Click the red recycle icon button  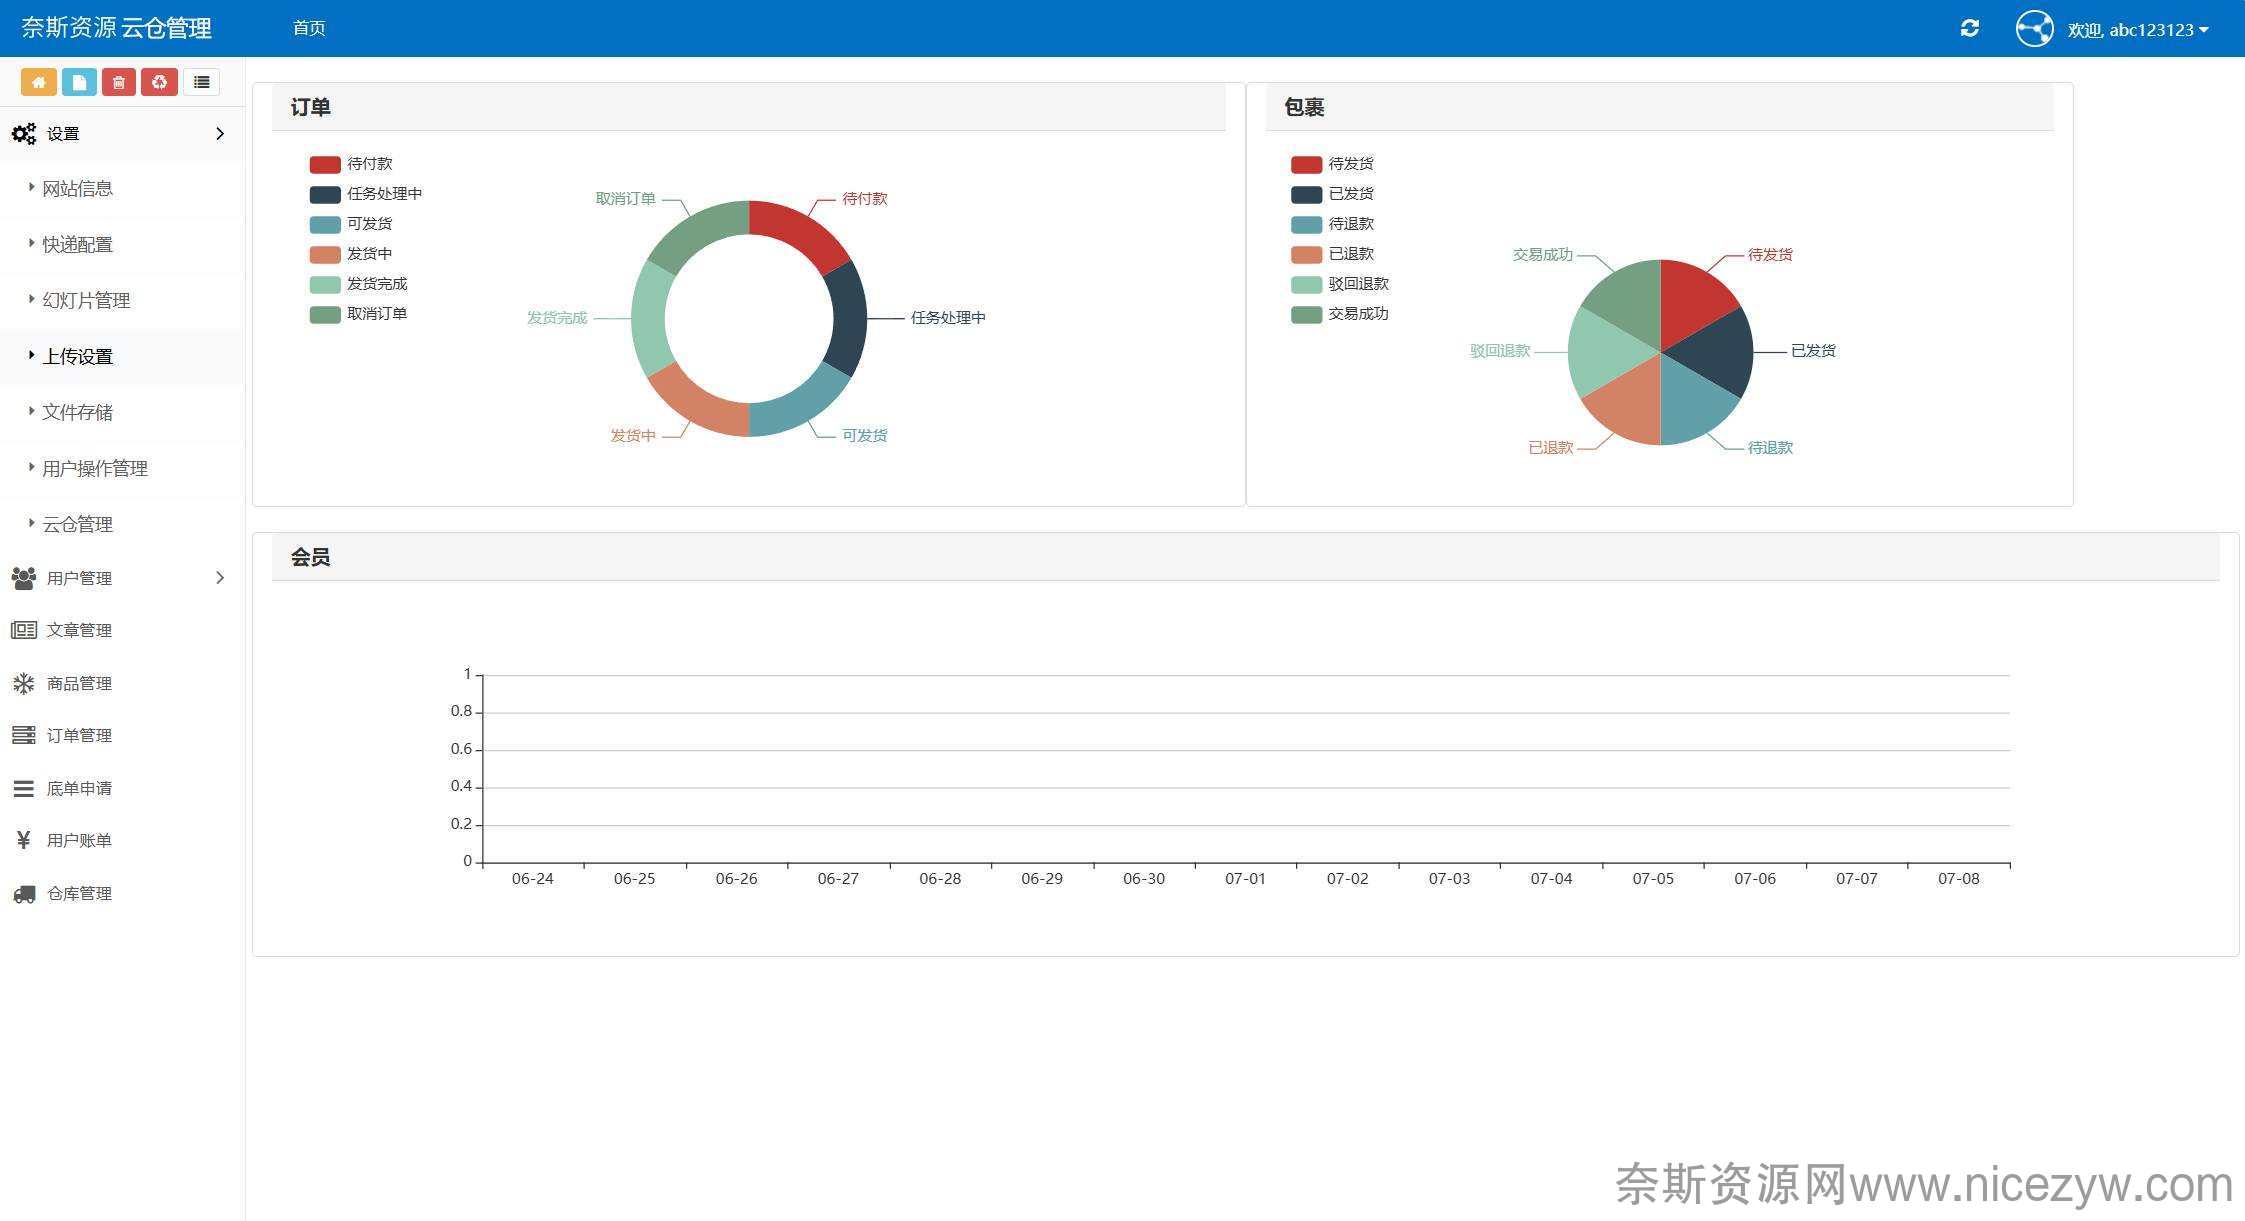tap(159, 82)
